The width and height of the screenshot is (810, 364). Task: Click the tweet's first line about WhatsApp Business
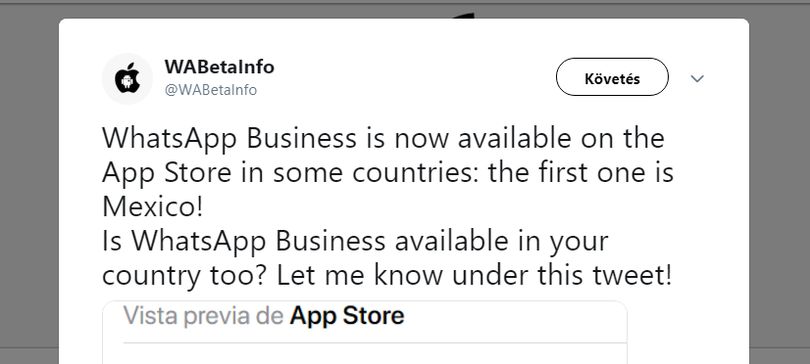[x=383, y=138]
